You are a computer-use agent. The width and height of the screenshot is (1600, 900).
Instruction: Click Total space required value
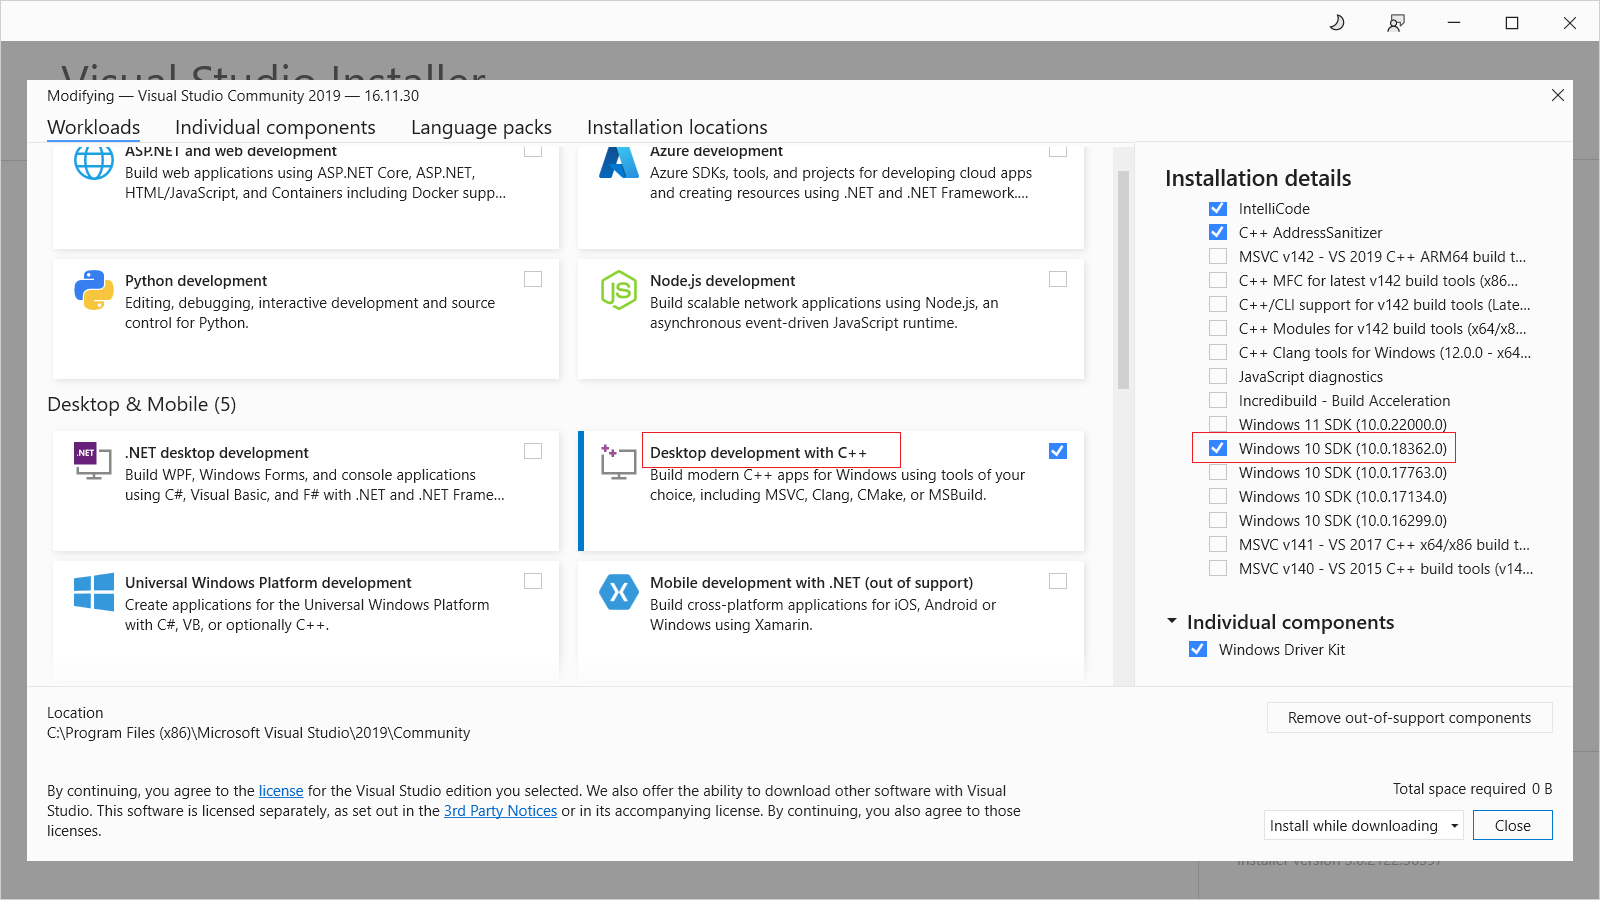point(1542,789)
